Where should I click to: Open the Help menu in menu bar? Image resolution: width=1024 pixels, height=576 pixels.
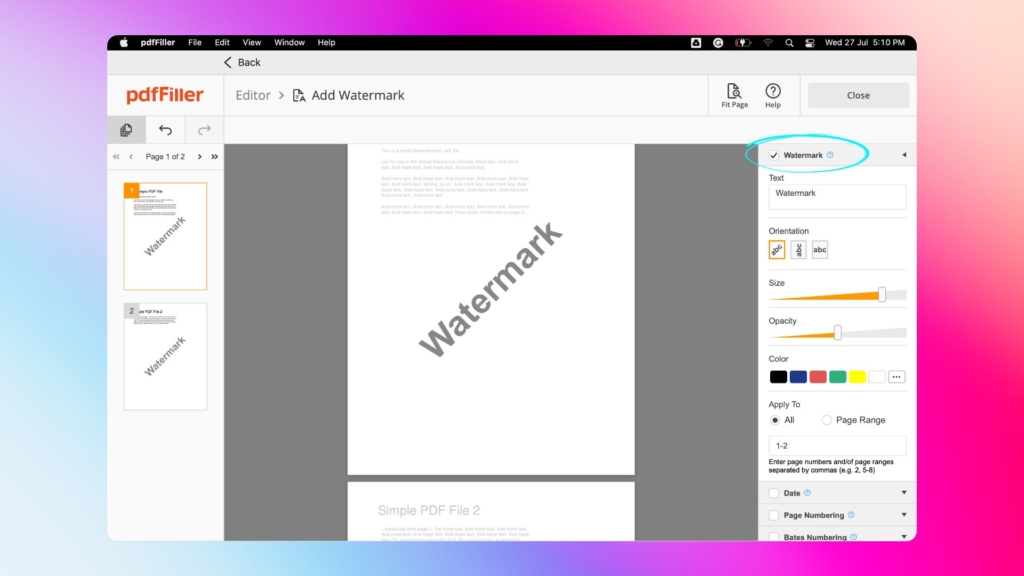(326, 42)
